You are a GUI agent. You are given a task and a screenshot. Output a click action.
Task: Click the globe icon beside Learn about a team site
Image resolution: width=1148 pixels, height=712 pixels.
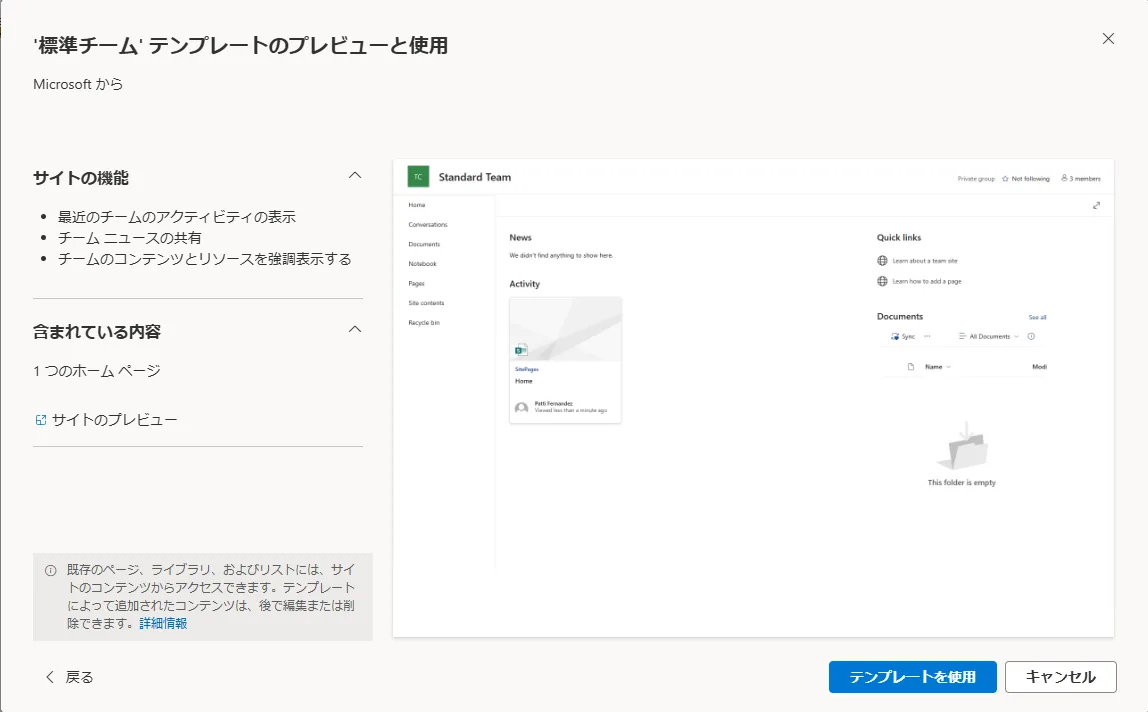(882, 261)
